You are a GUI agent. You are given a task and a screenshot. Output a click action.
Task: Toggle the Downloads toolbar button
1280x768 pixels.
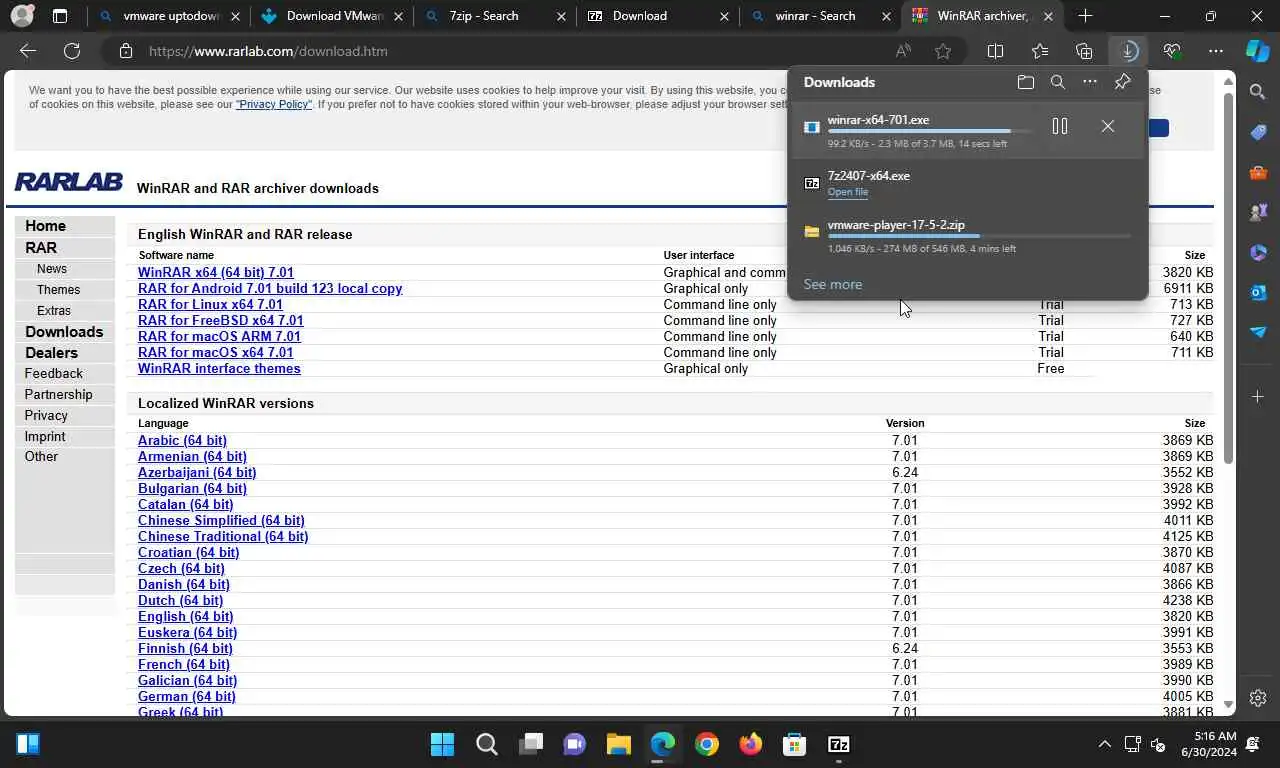(1128, 51)
